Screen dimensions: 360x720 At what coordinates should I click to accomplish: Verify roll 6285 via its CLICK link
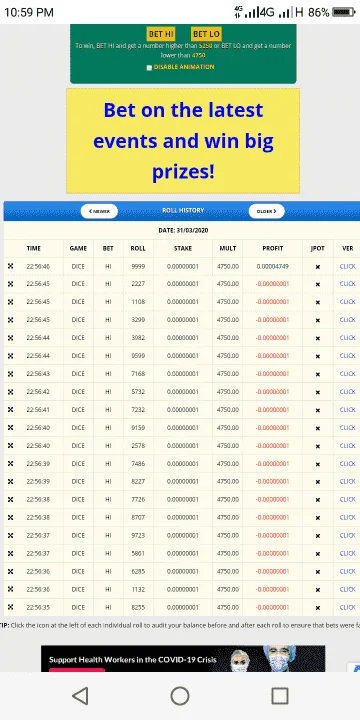[348, 571]
